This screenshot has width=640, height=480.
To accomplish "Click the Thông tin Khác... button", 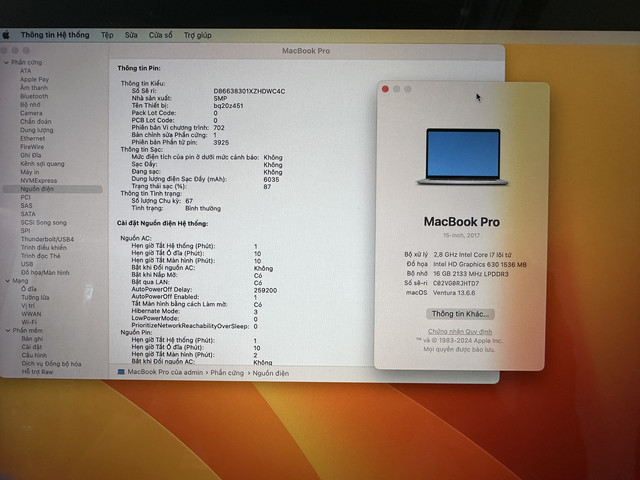I will [x=460, y=314].
